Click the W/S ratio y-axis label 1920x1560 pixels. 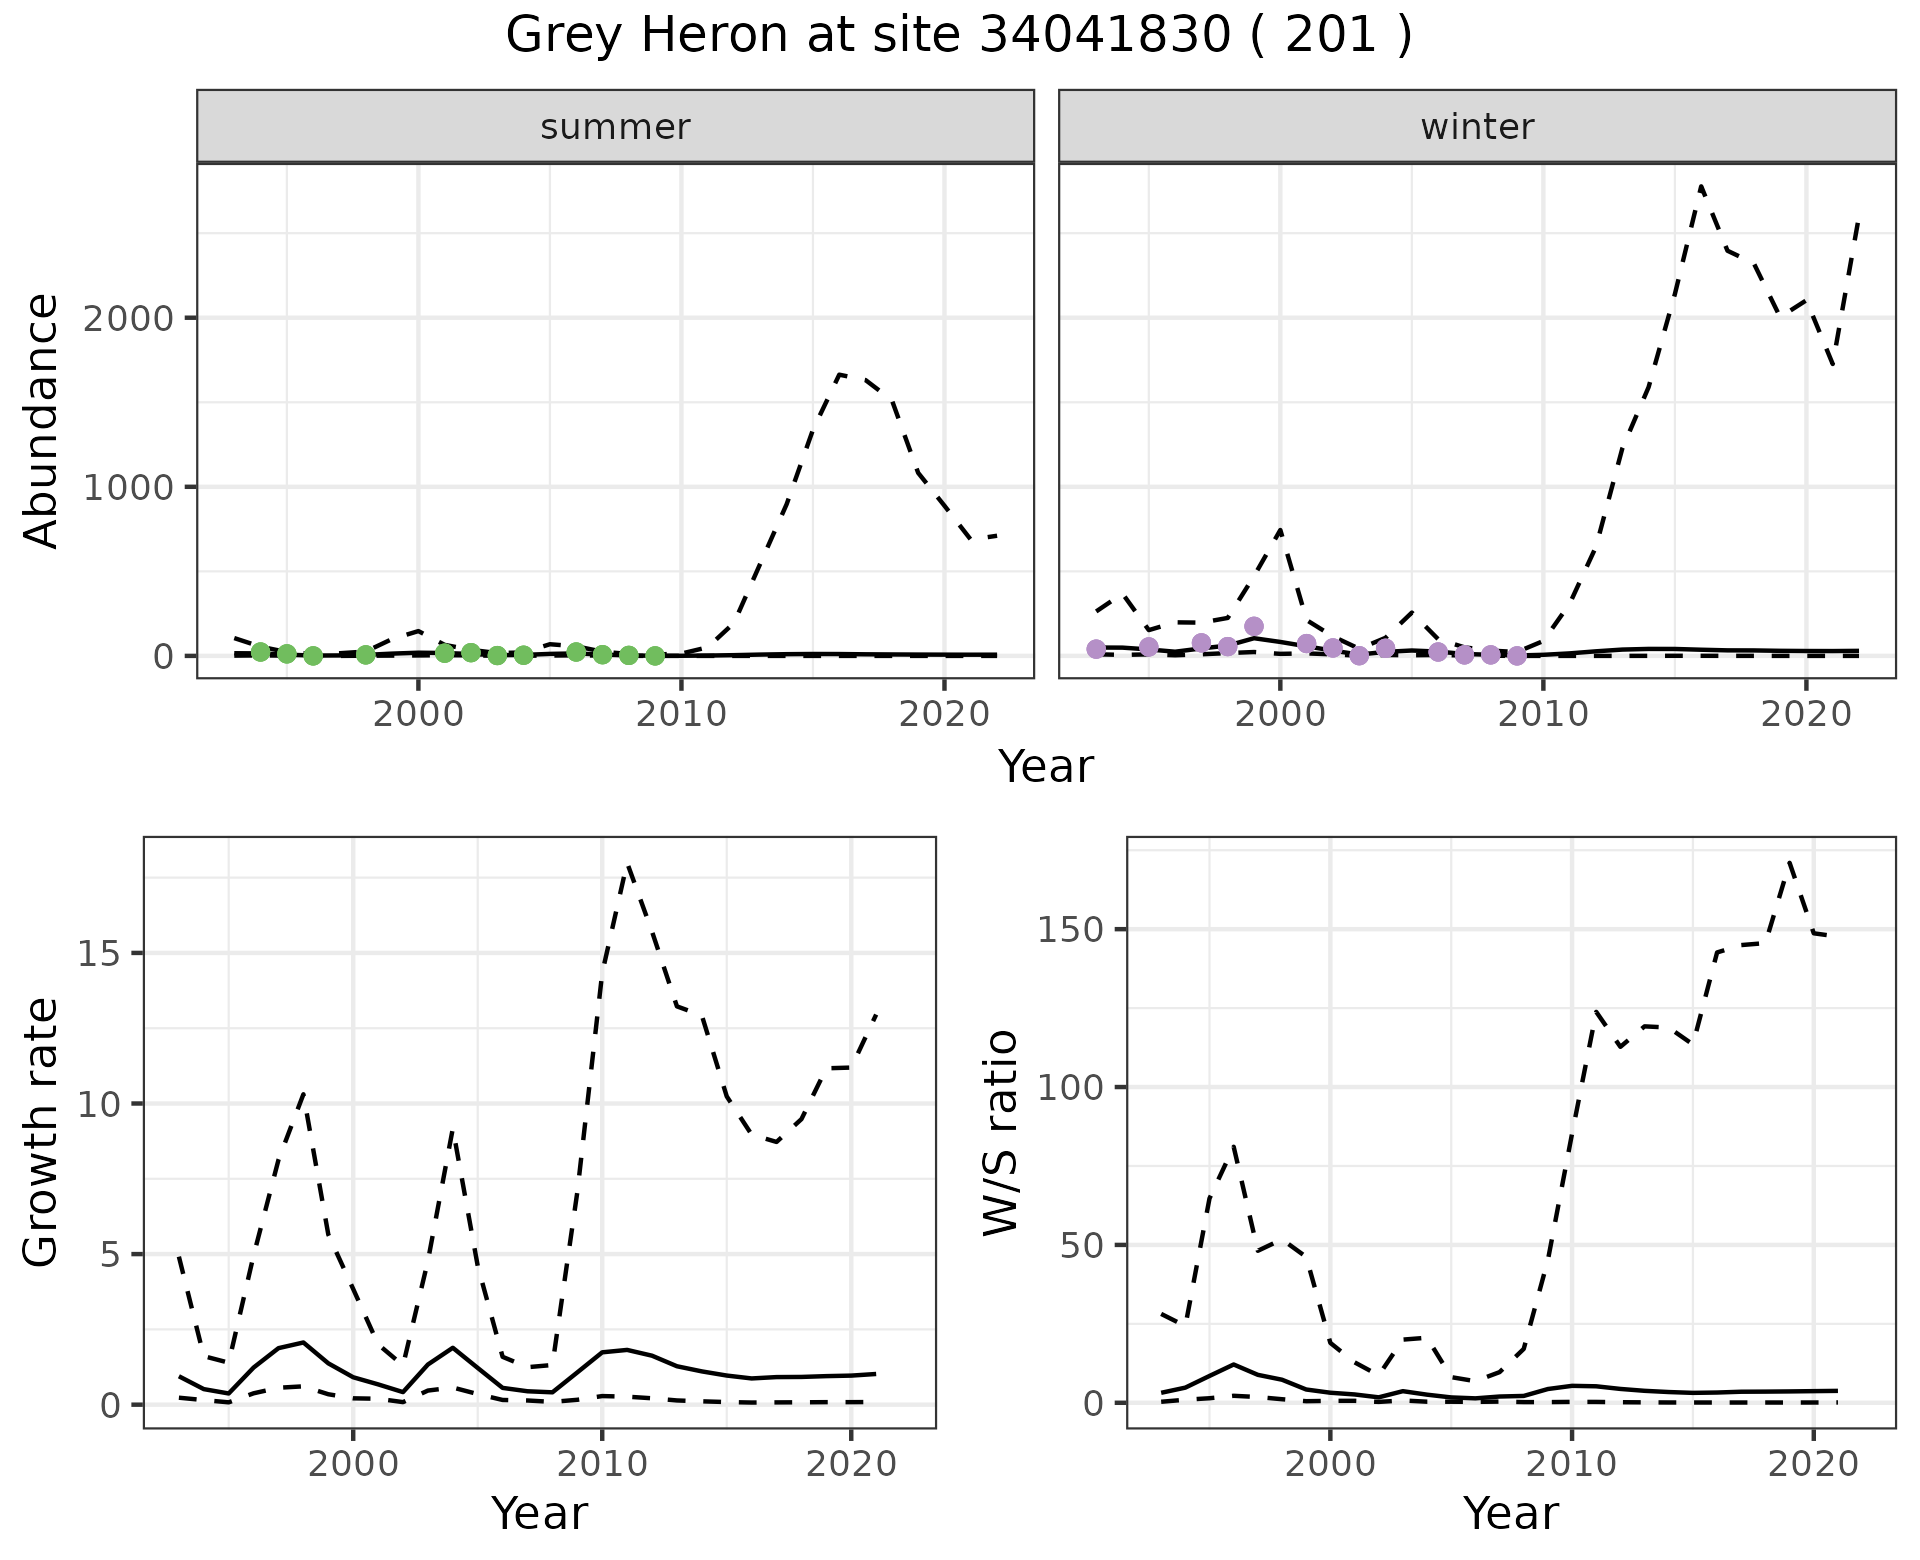[1000, 1132]
